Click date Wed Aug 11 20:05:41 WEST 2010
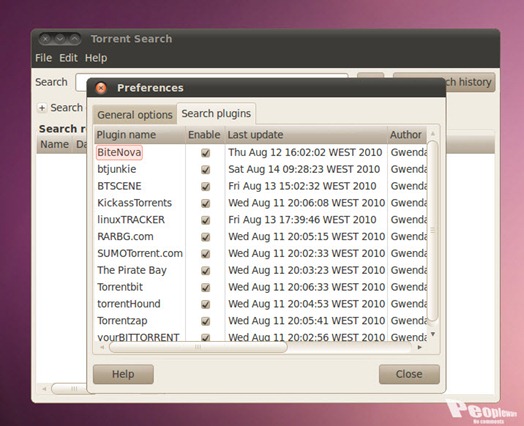This screenshot has width=524, height=426. click(306, 321)
